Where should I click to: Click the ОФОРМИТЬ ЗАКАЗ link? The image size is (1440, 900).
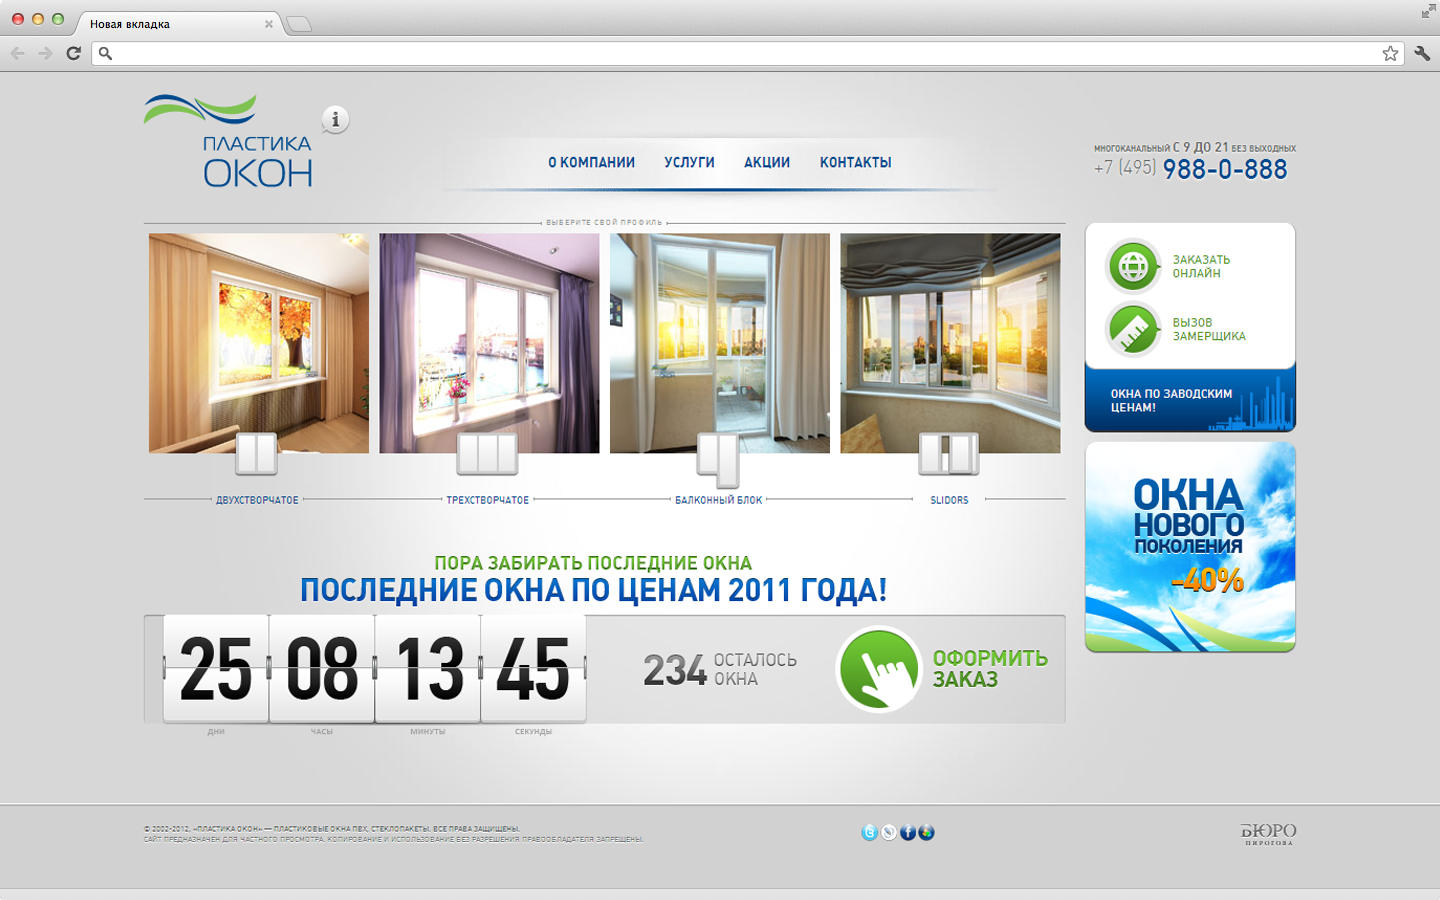click(x=989, y=669)
